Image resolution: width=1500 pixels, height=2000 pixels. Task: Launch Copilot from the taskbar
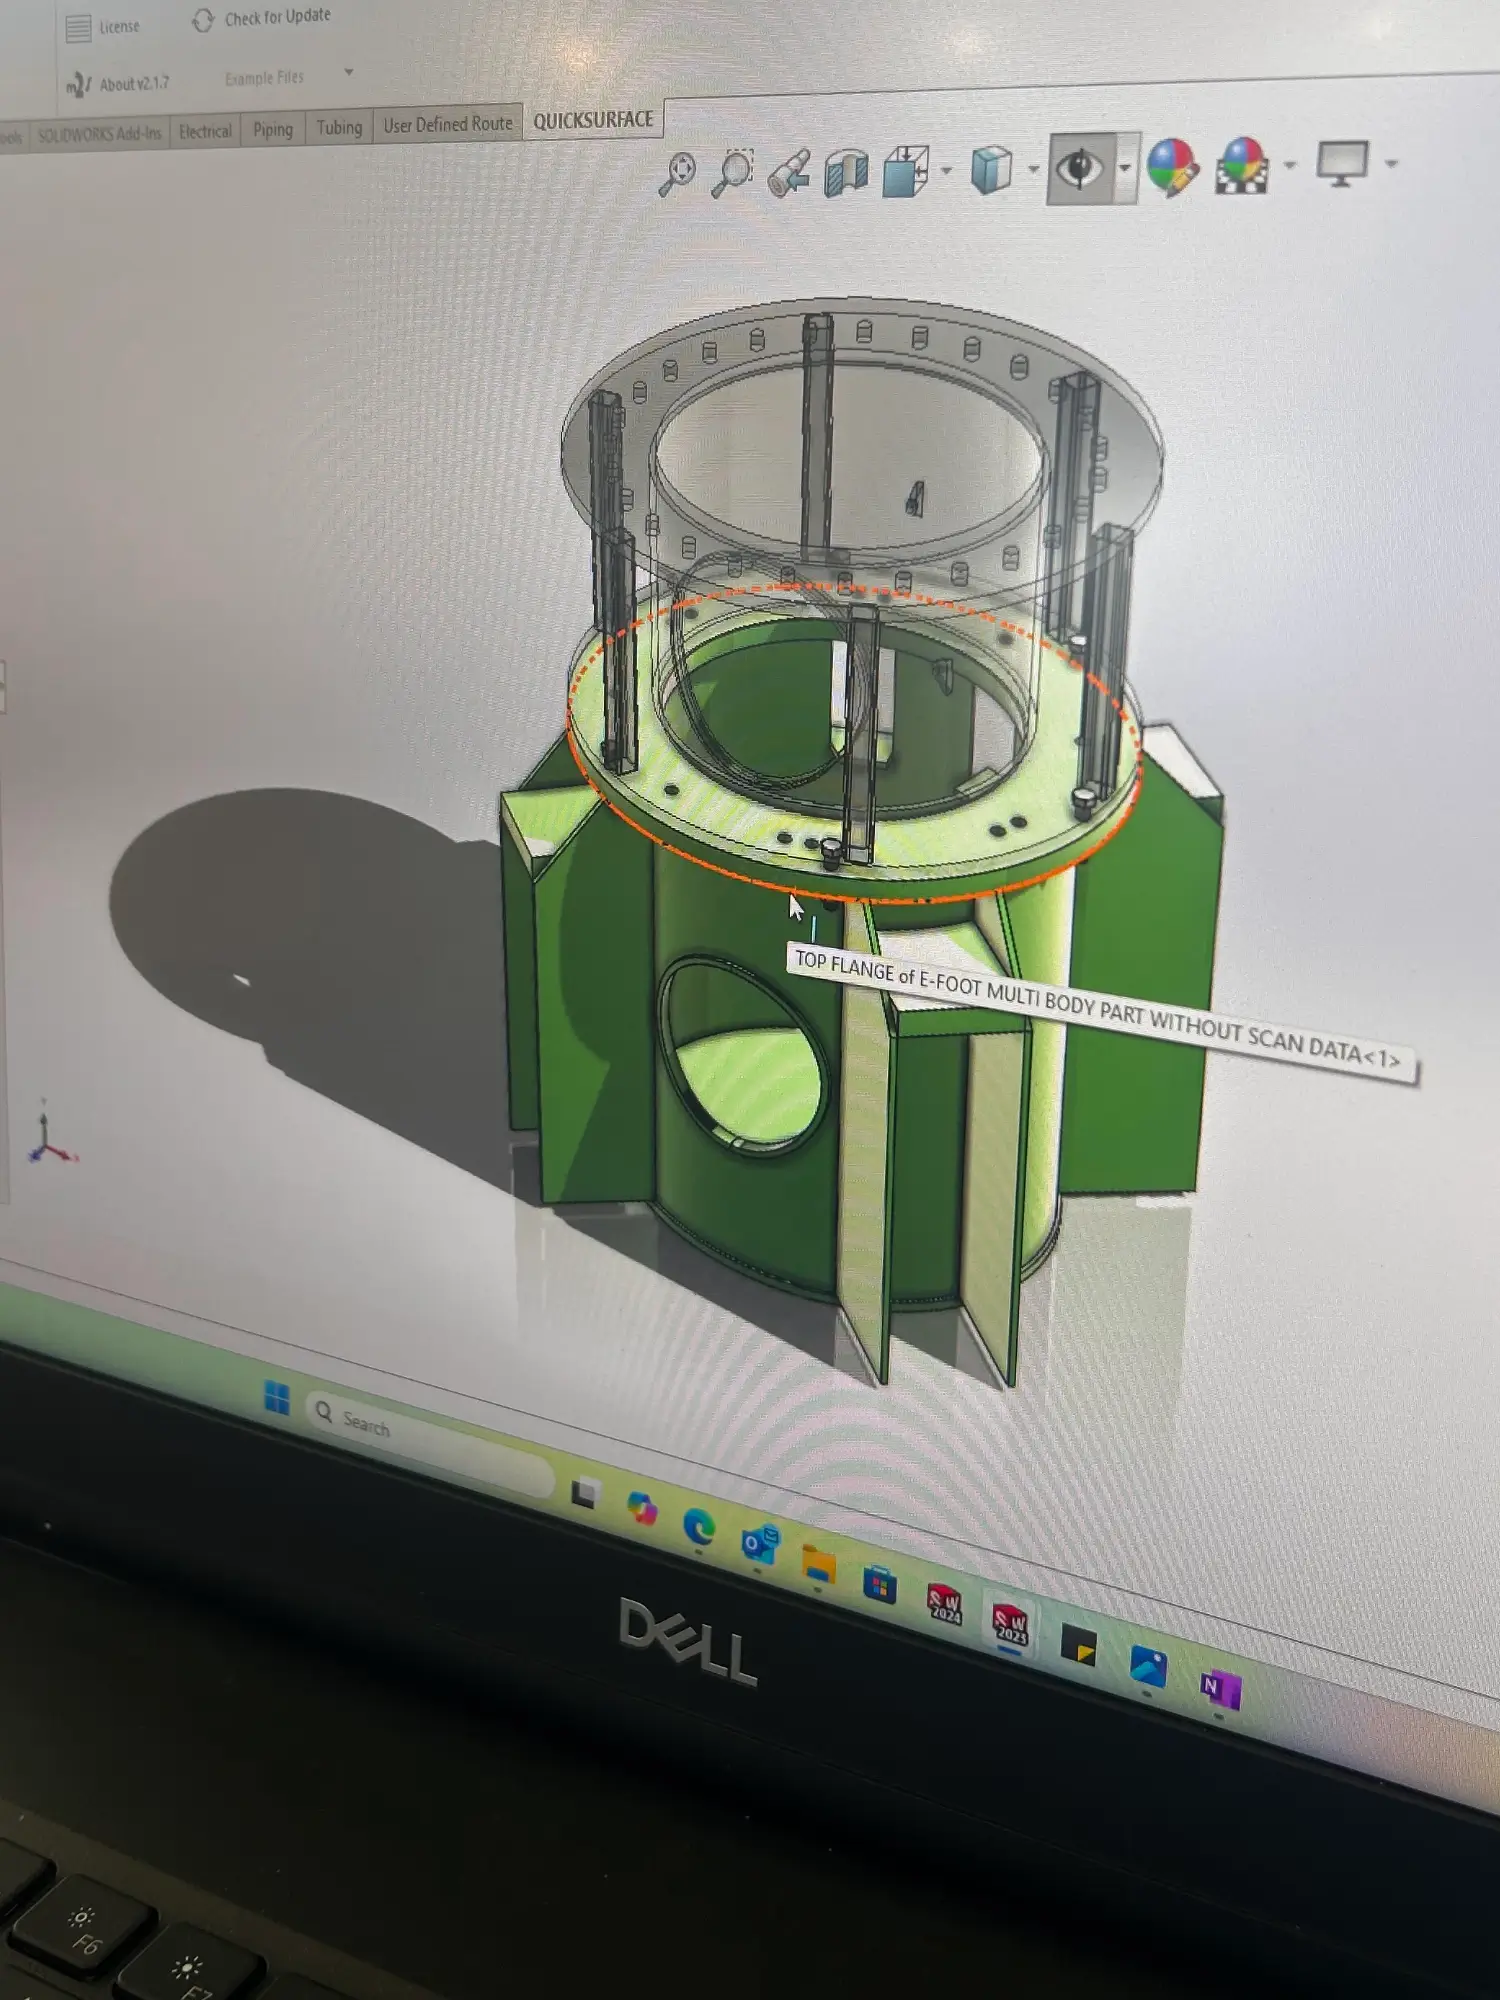click(x=641, y=1509)
